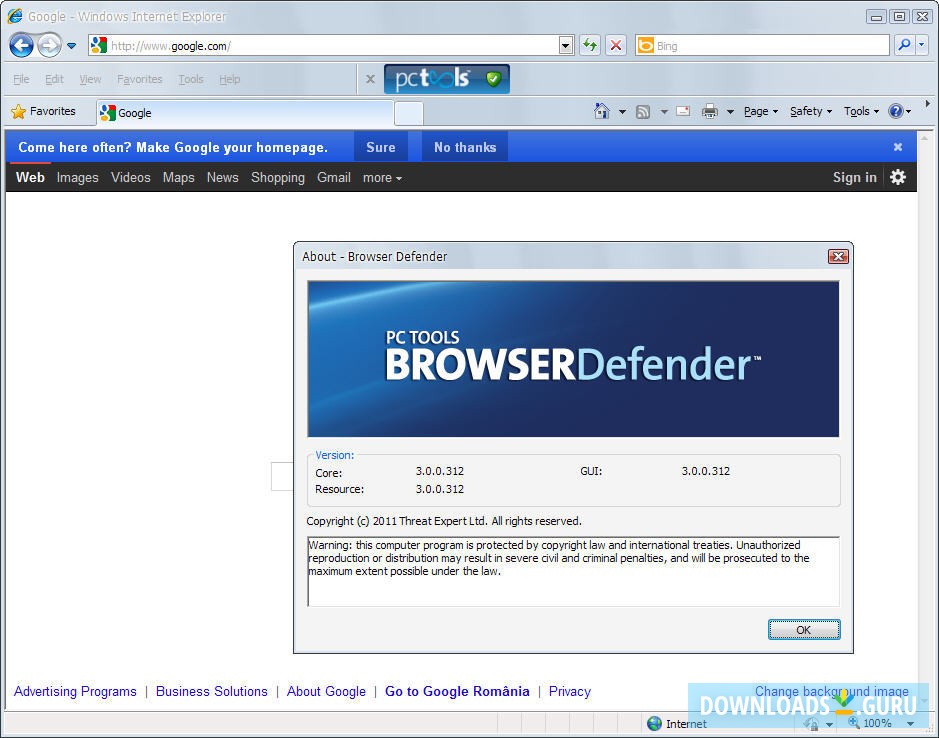Select the Google tab
This screenshot has height=738, width=939.
tap(244, 113)
